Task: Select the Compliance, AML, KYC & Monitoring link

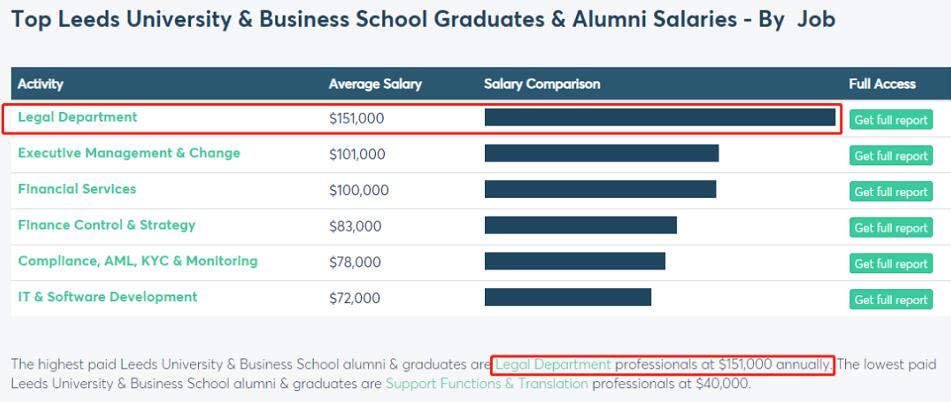Action: pyautogui.click(x=138, y=262)
